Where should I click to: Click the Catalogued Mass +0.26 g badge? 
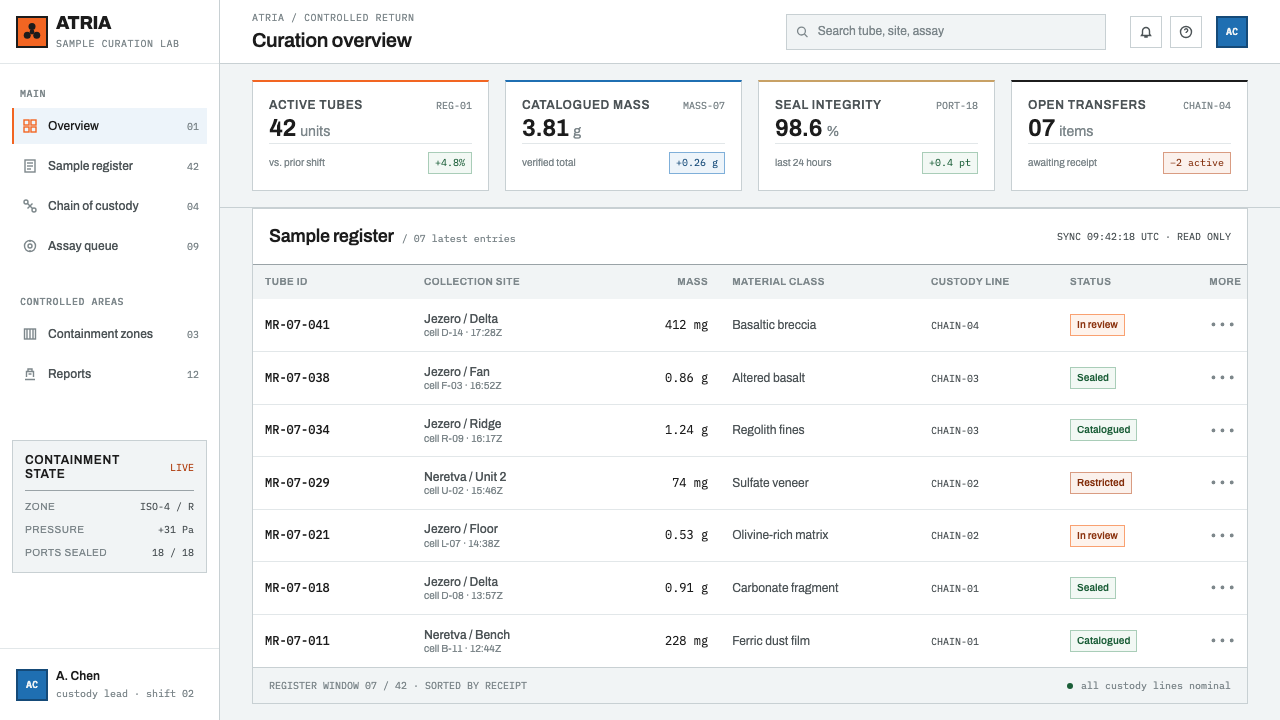pos(697,163)
